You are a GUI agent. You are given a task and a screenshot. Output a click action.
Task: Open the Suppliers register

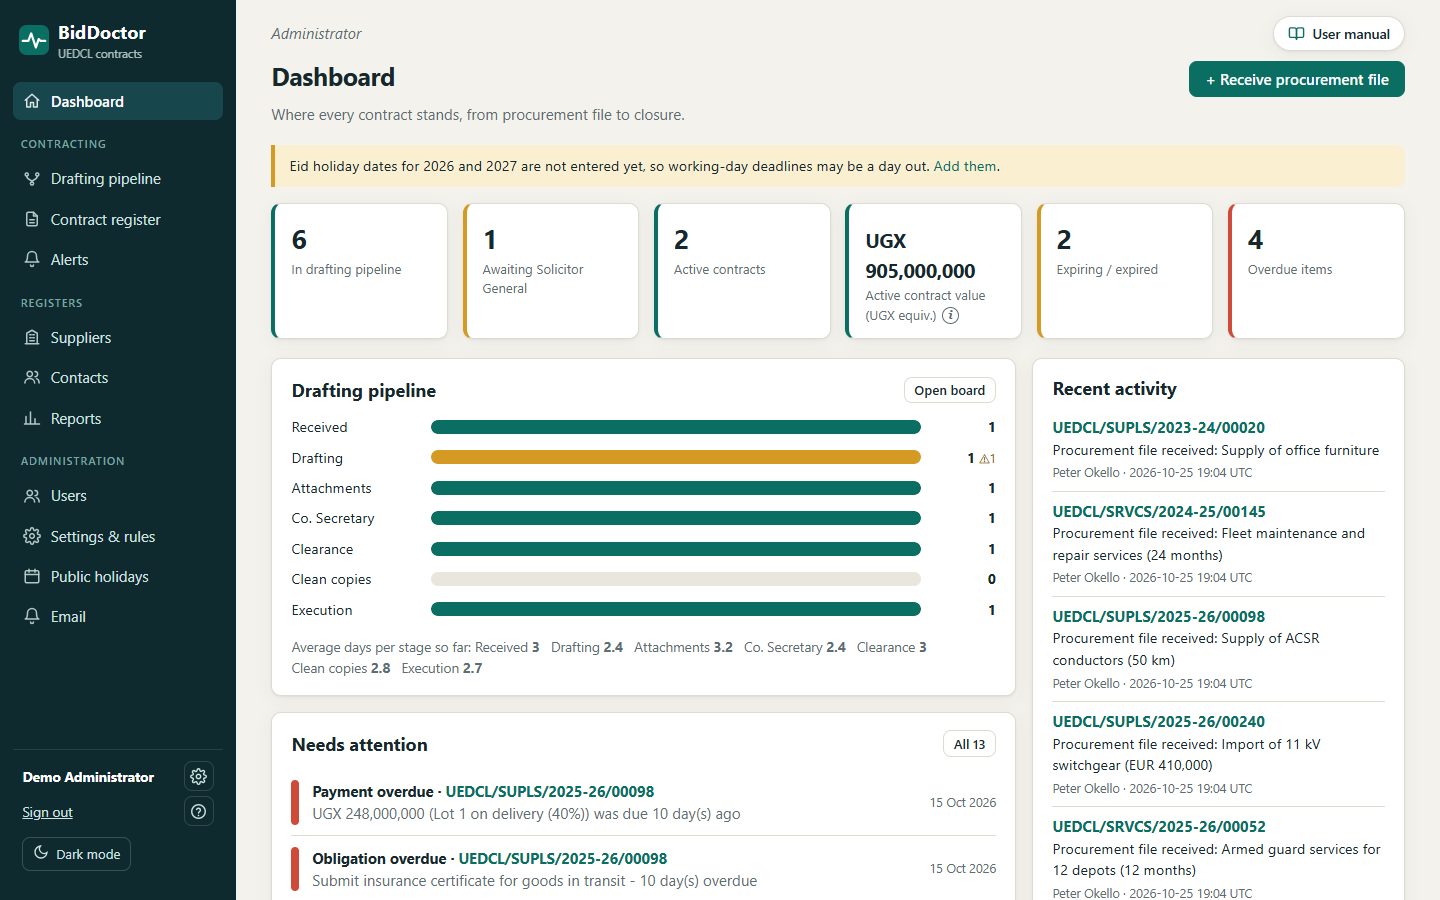[118, 338]
